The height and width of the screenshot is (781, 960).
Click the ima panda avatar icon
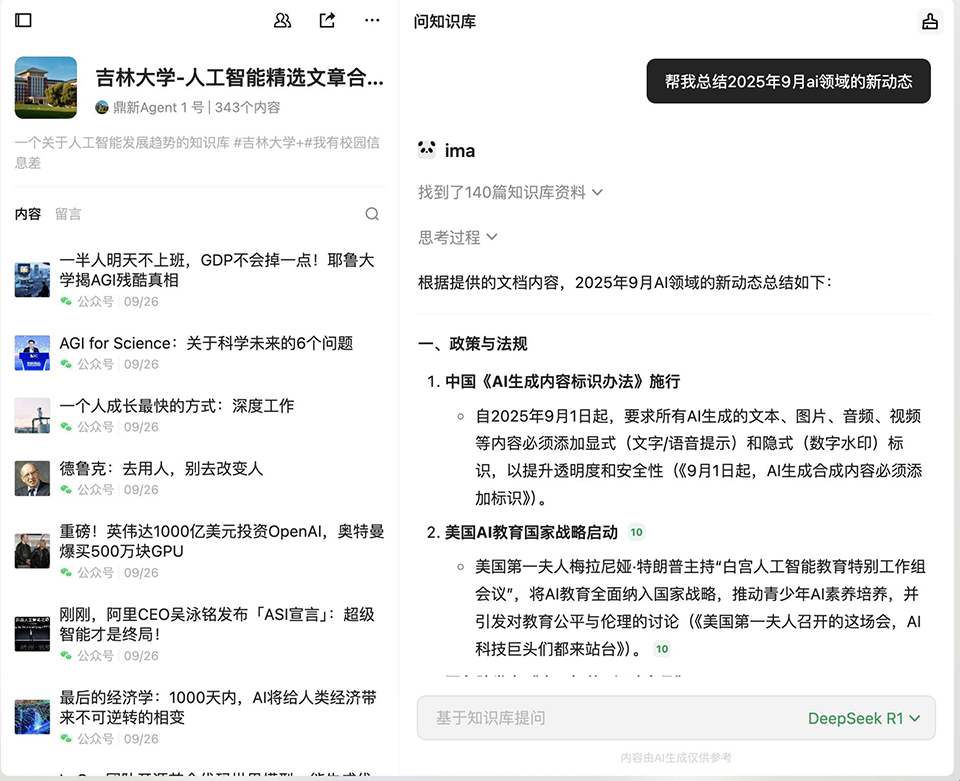click(x=427, y=150)
